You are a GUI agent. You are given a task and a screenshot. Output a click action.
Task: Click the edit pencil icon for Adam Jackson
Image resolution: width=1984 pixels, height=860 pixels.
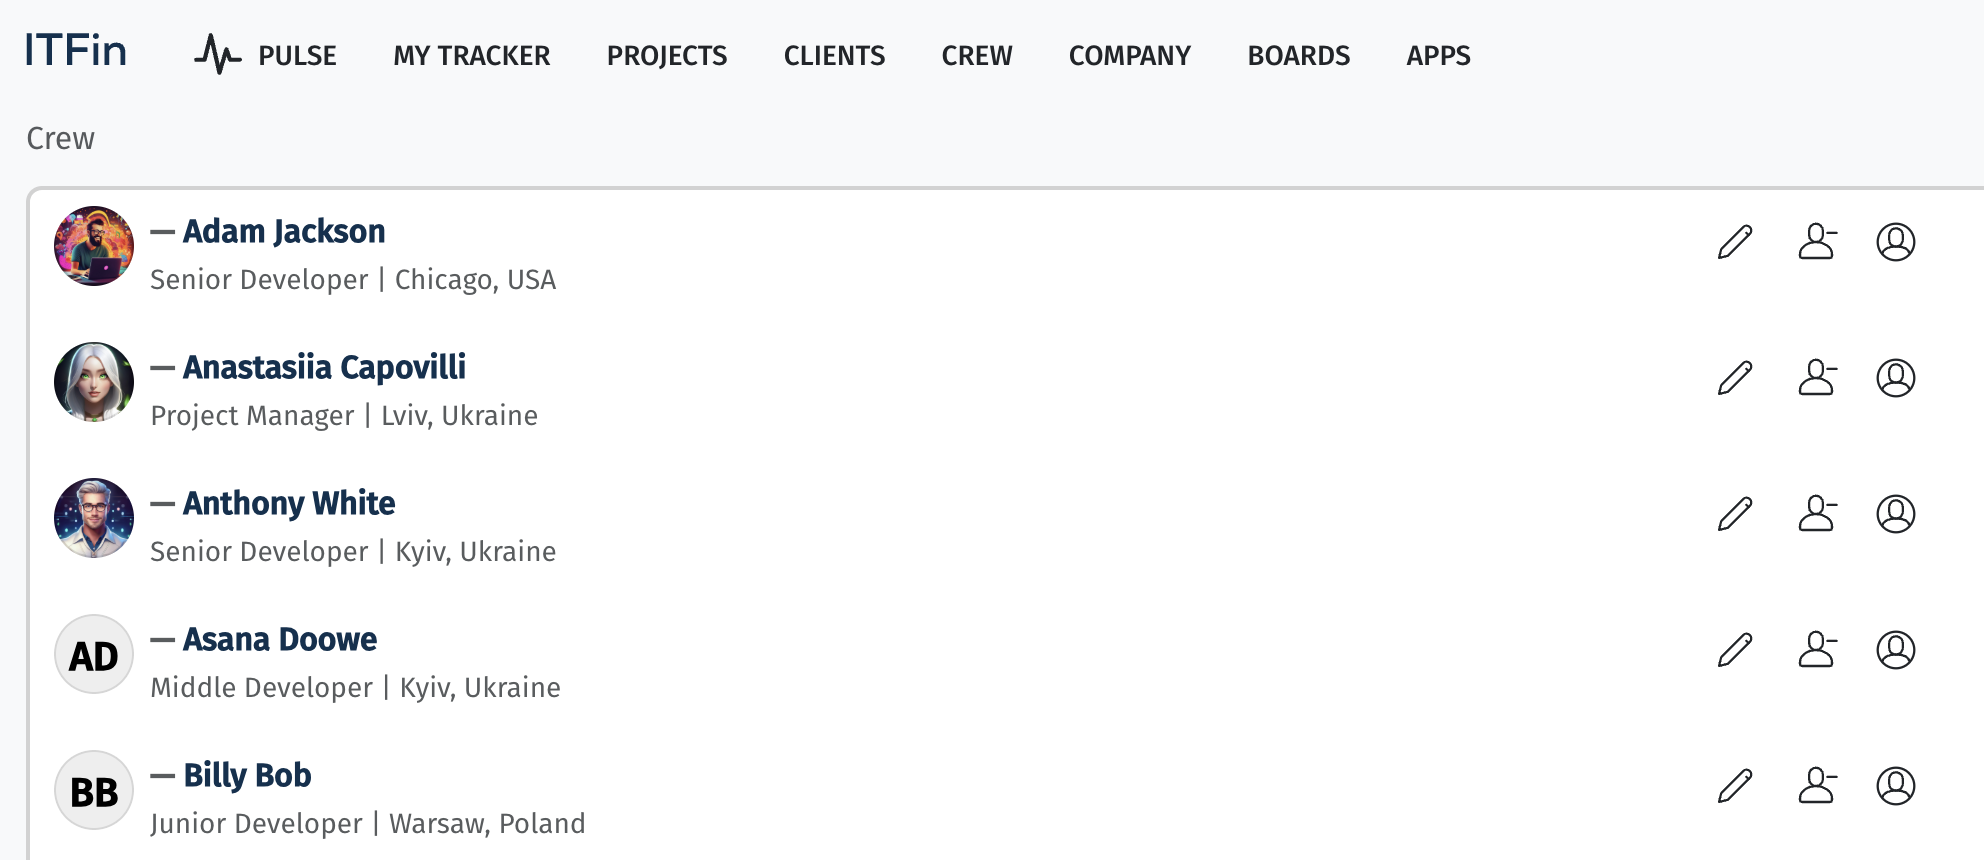pos(1735,242)
